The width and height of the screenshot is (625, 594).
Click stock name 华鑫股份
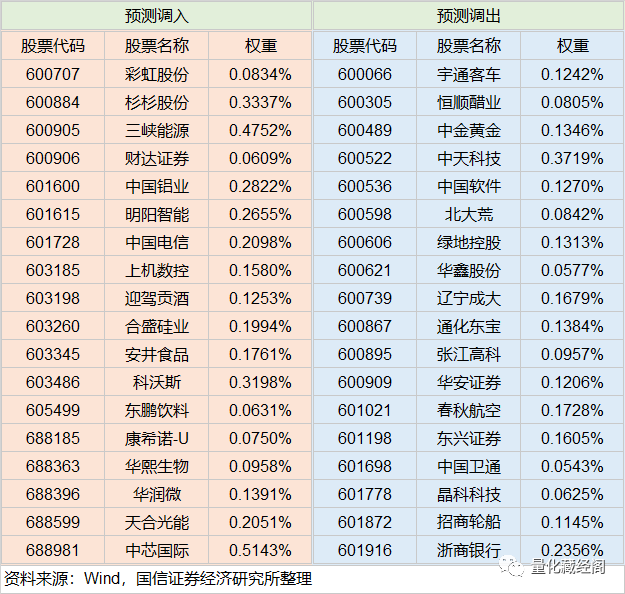pos(468,270)
